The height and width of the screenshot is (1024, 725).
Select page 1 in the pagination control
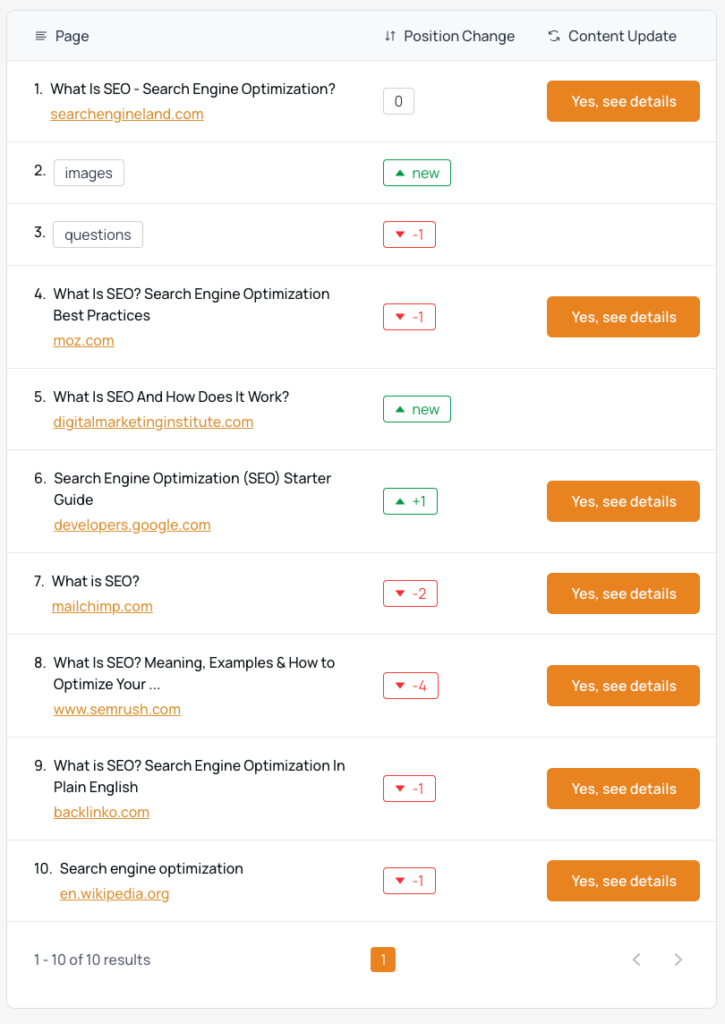pos(383,959)
